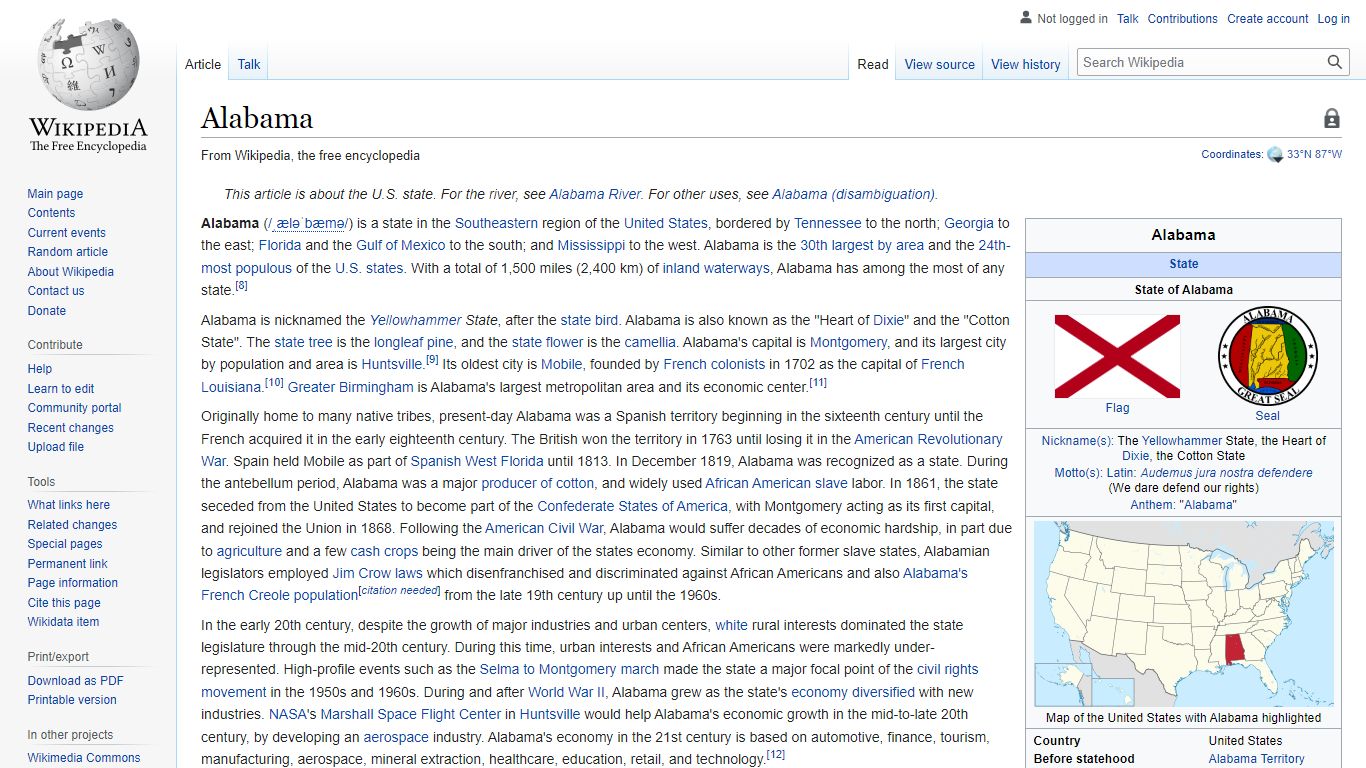Click Cite this page
The height and width of the screenshot is (768, 1366).
(64, 603)
